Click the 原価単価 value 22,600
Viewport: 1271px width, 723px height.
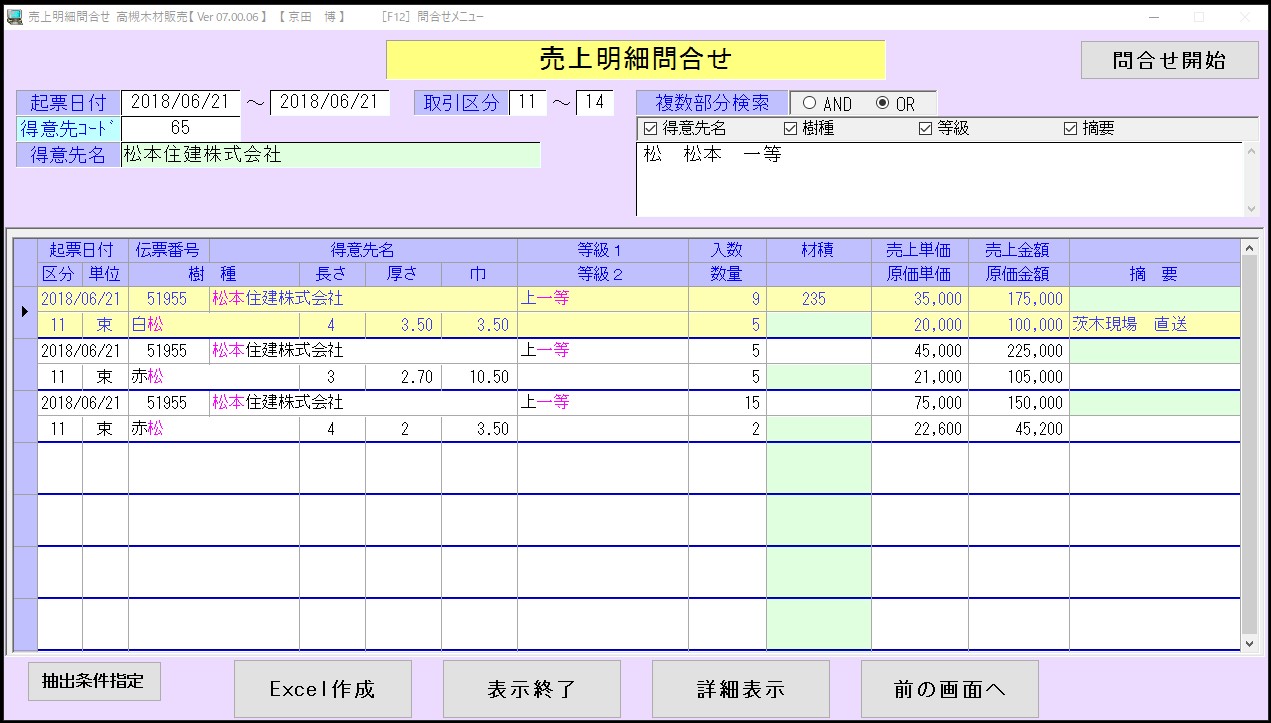919,429
